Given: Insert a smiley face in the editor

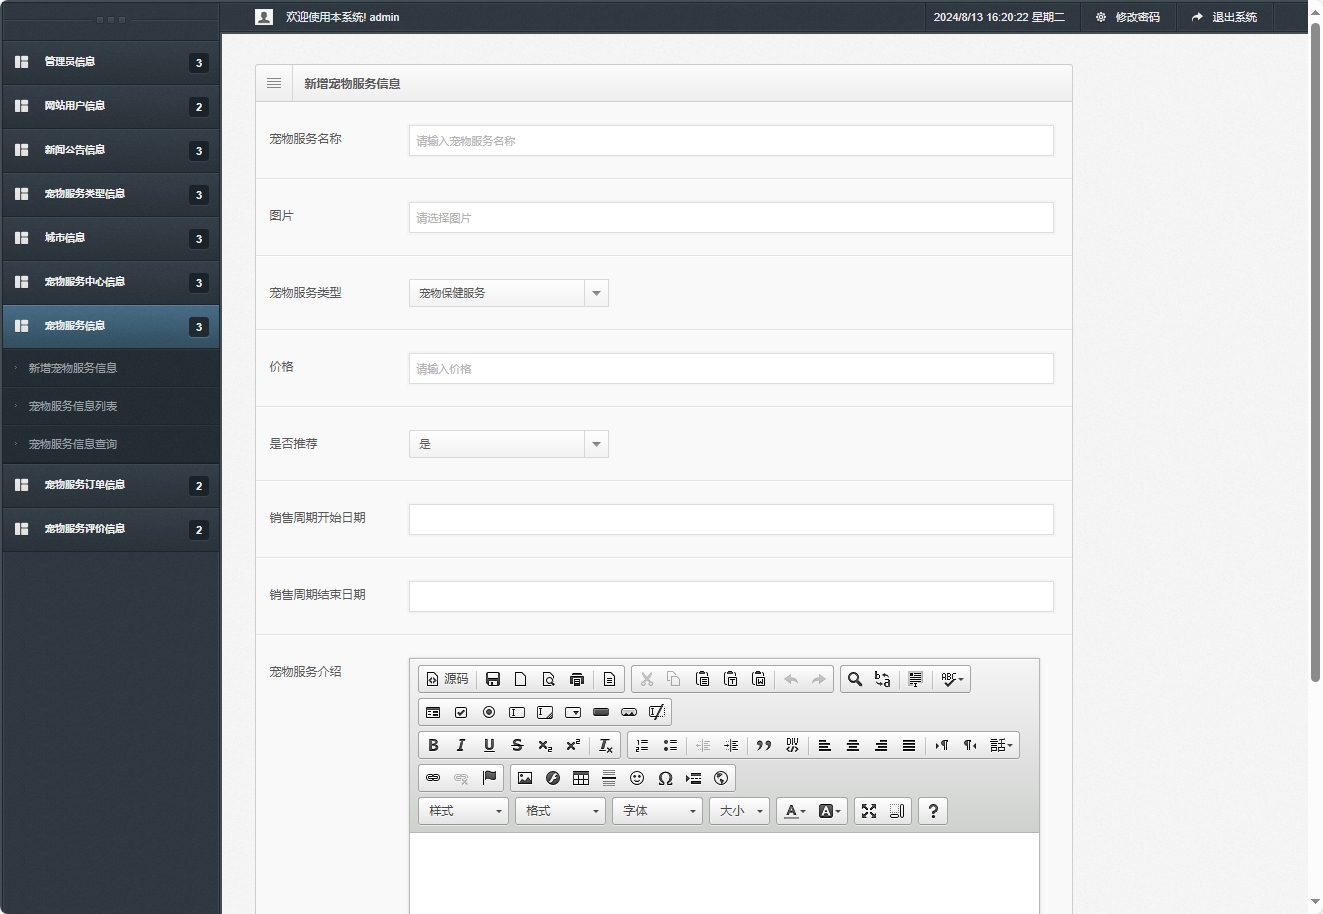Looking at the screenshot, I should coord(637,778).
